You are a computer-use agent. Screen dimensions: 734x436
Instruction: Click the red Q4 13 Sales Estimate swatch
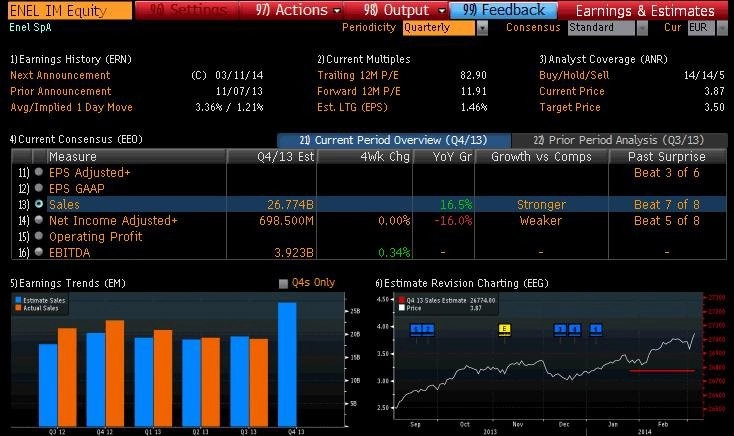click(402, 300)
